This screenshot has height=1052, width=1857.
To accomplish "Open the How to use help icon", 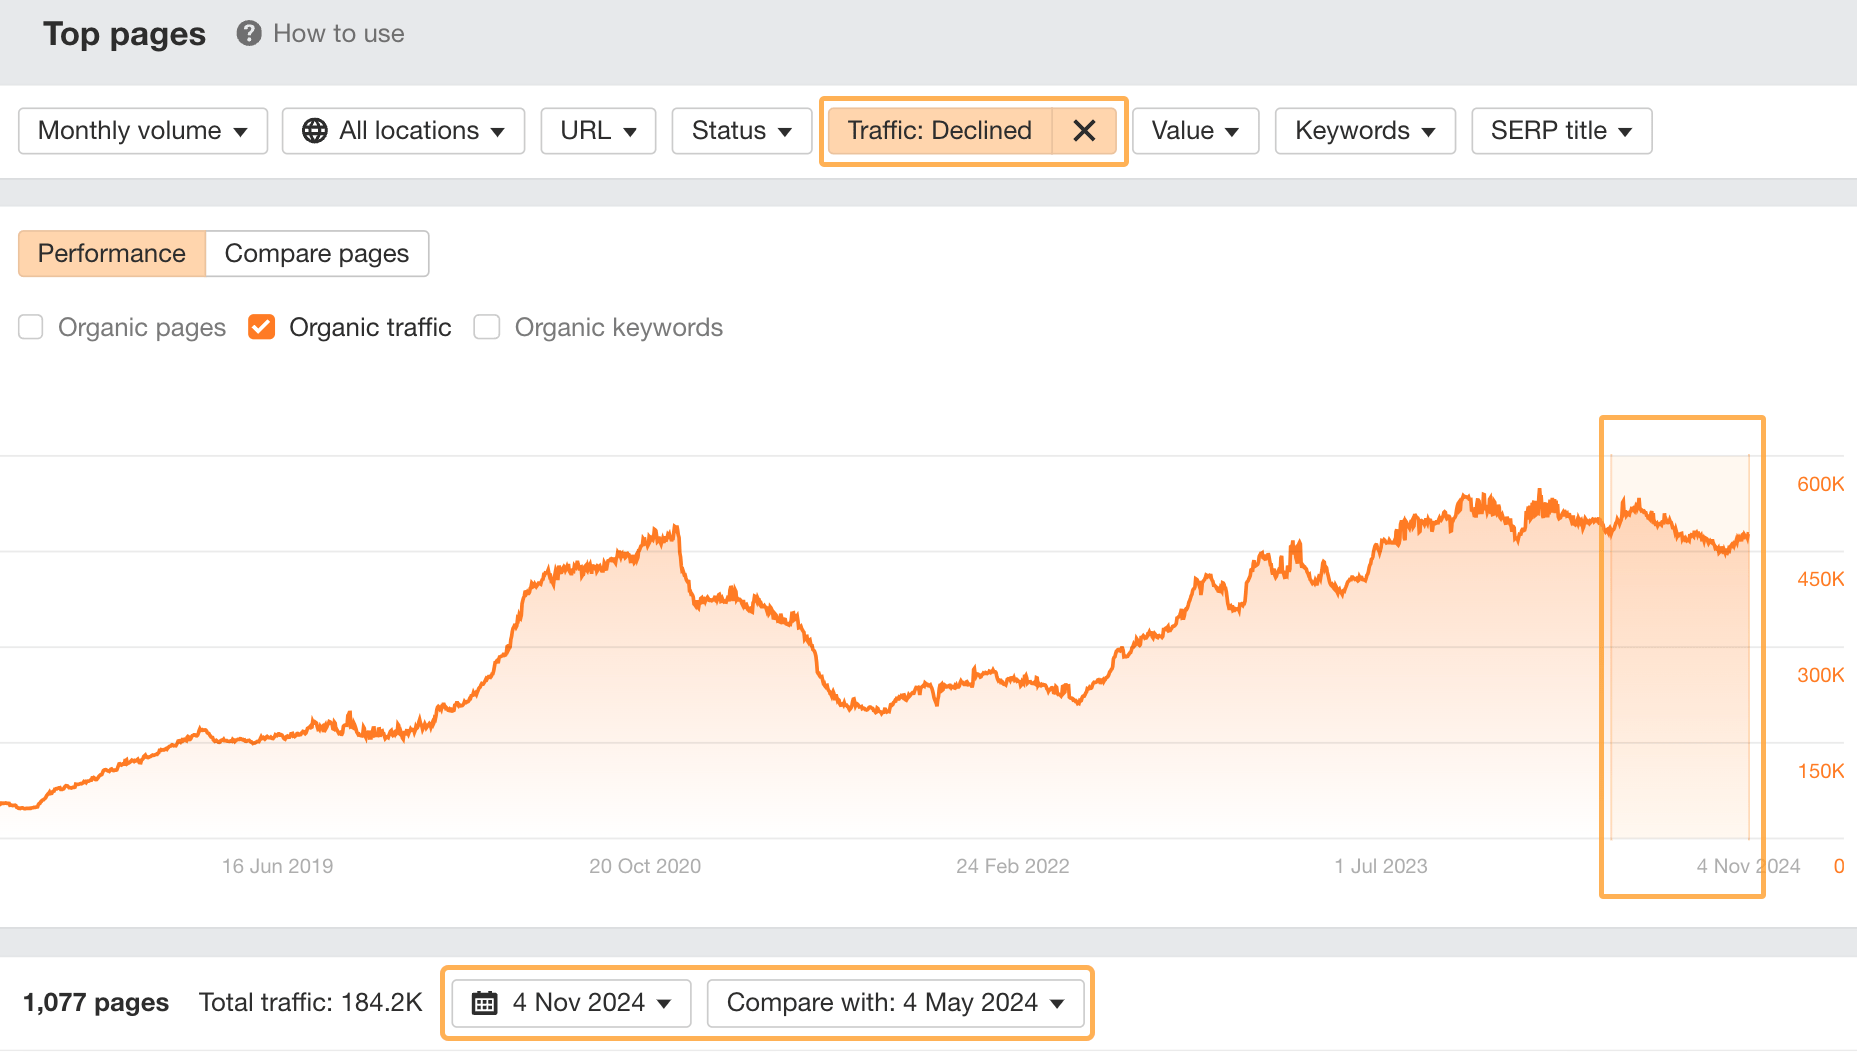I will tap(247, 33).
